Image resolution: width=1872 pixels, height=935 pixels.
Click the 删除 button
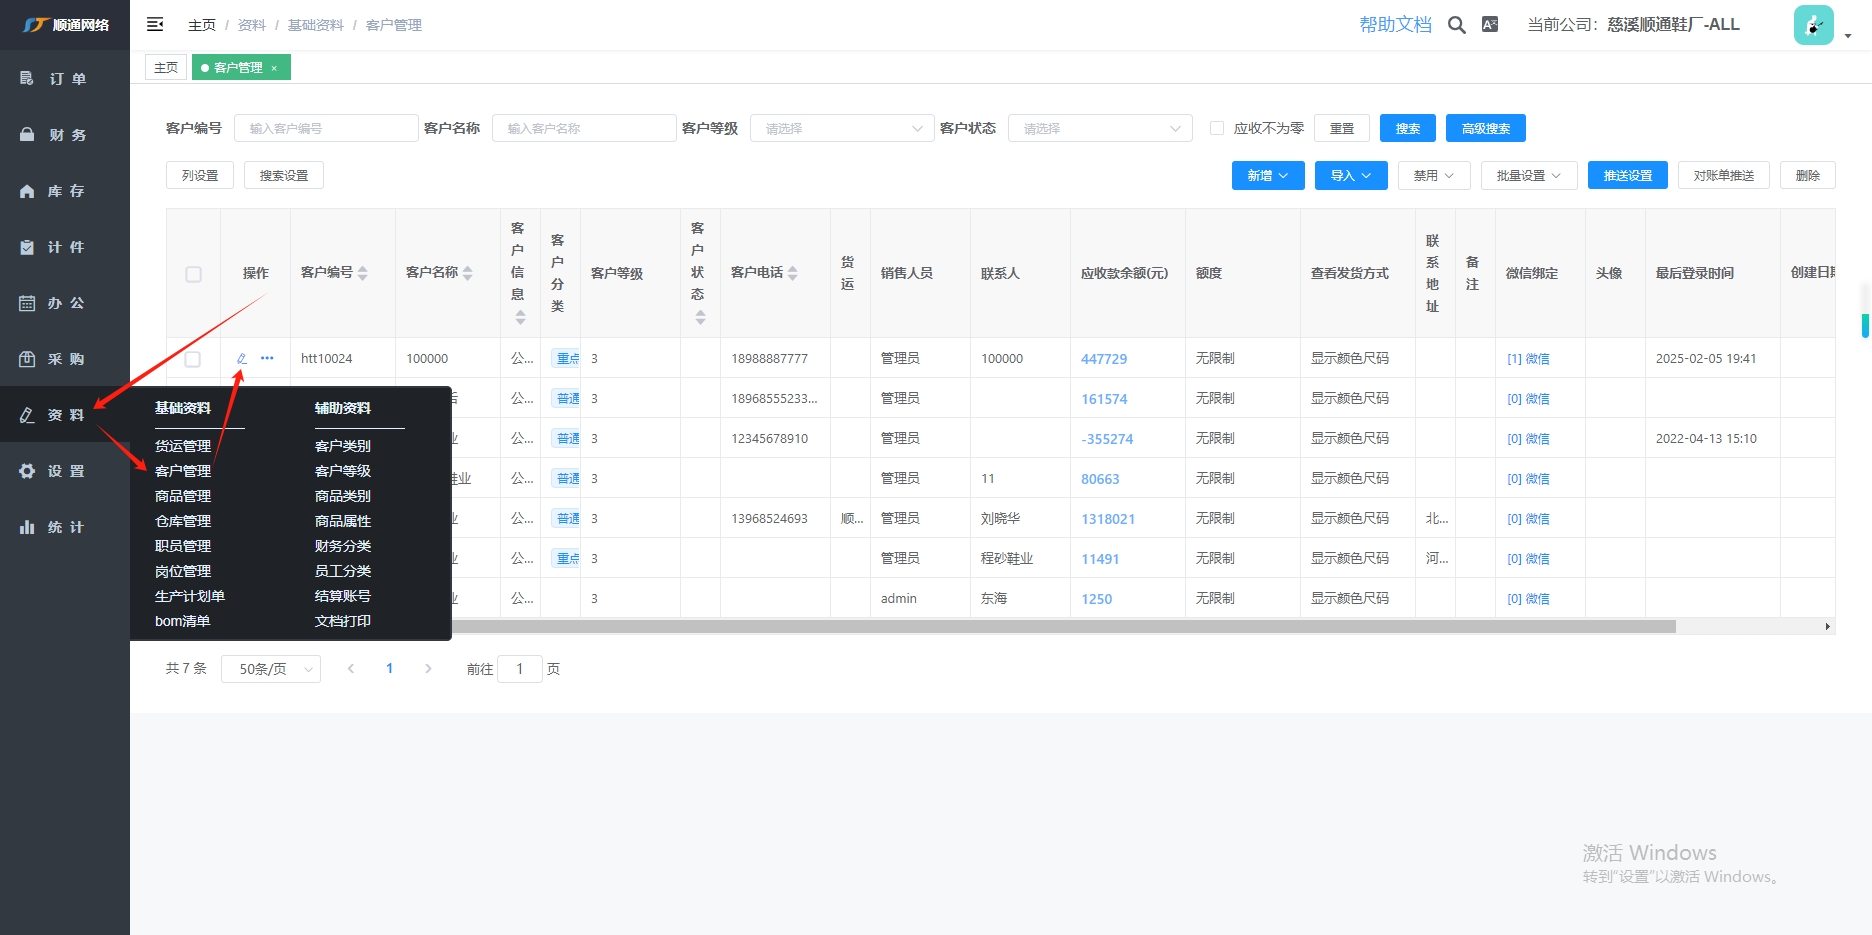(x=1808, y=175)
